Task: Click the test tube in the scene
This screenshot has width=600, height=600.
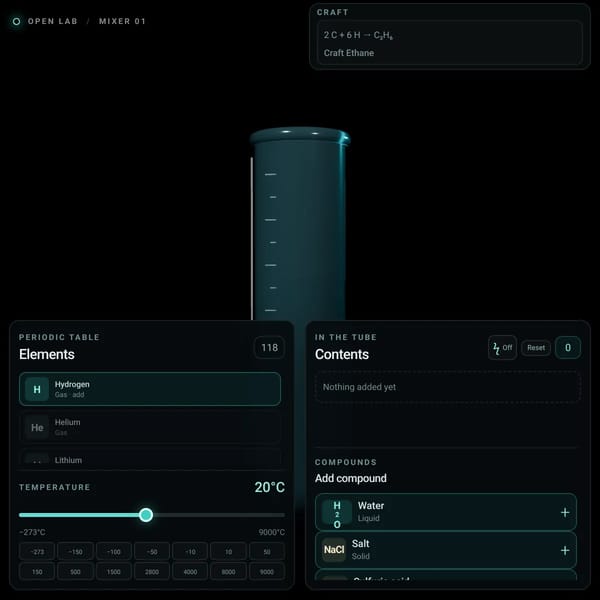Action: click(x=299, y=225)
